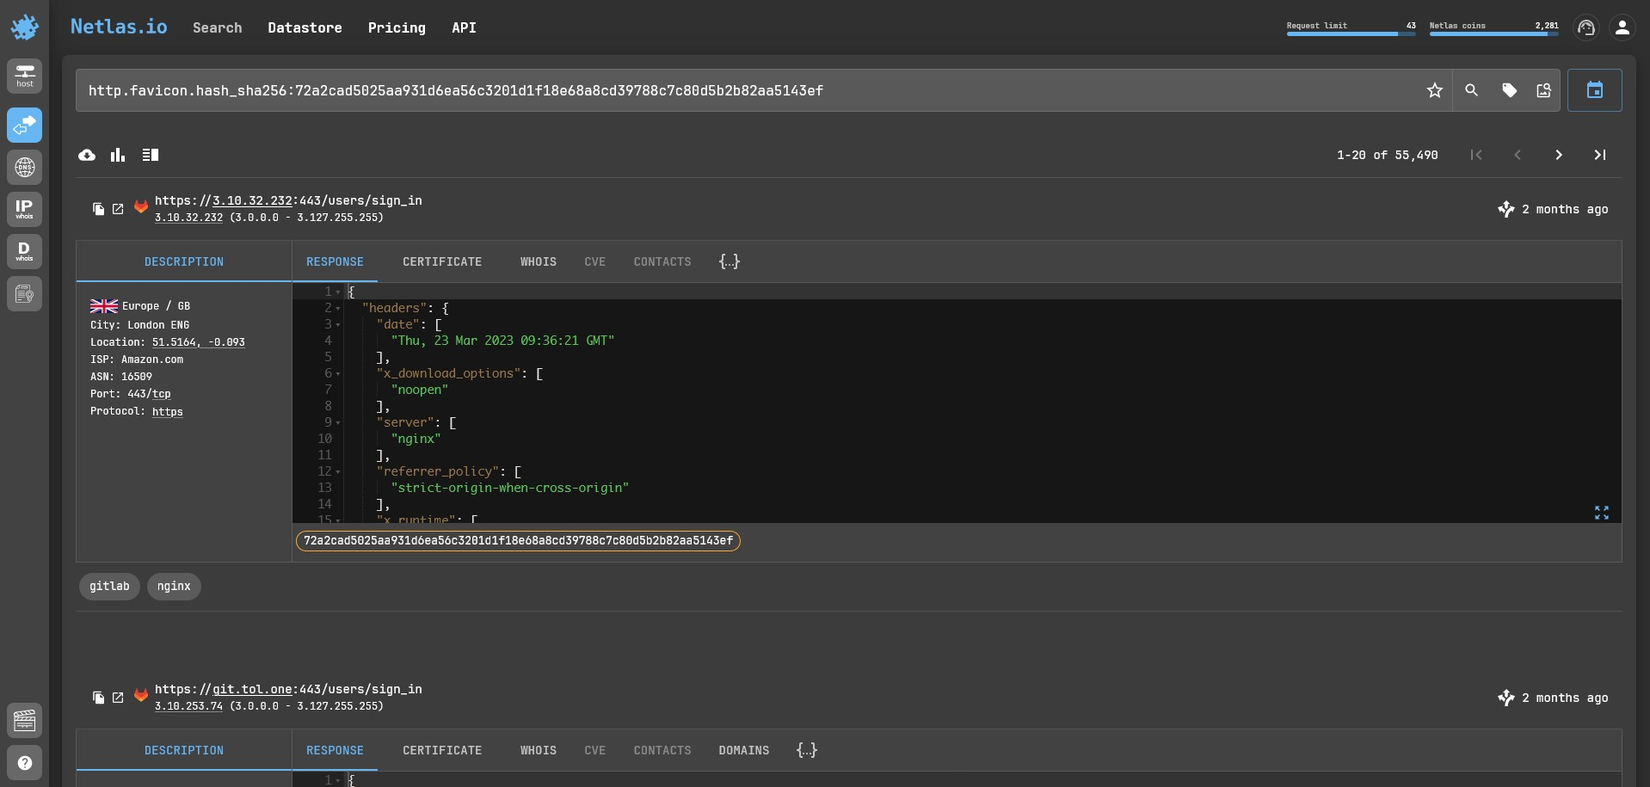Image resolution: width=1650 pixels, height=787 pixels.
Task: Click the git.tol.one link
Action: click(252, 689)
